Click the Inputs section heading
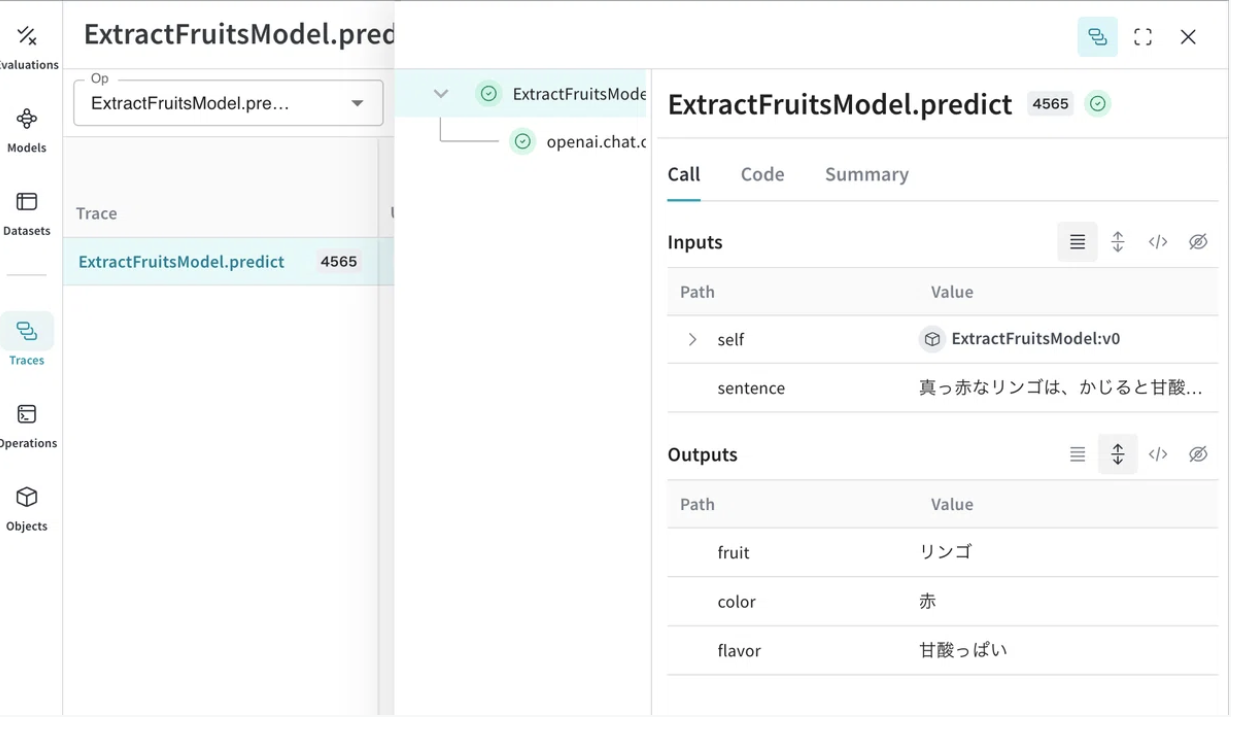Viewport: 1234px width, 746px height. tap(695, 242)
